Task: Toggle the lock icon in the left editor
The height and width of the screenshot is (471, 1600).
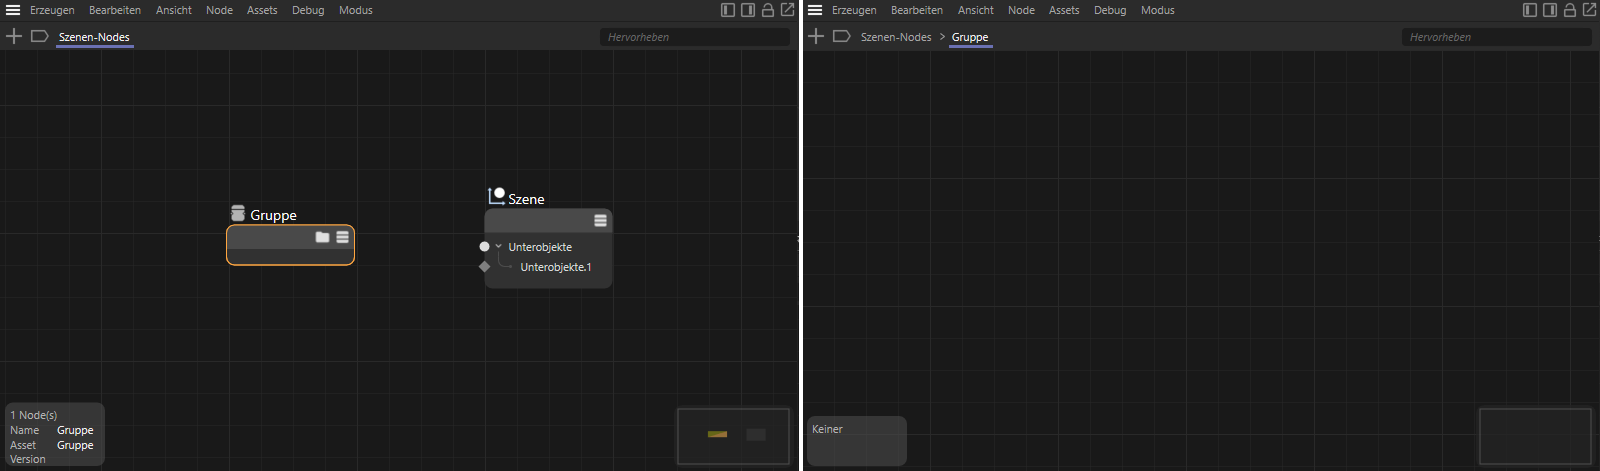Action: click(x=768, y=10)
